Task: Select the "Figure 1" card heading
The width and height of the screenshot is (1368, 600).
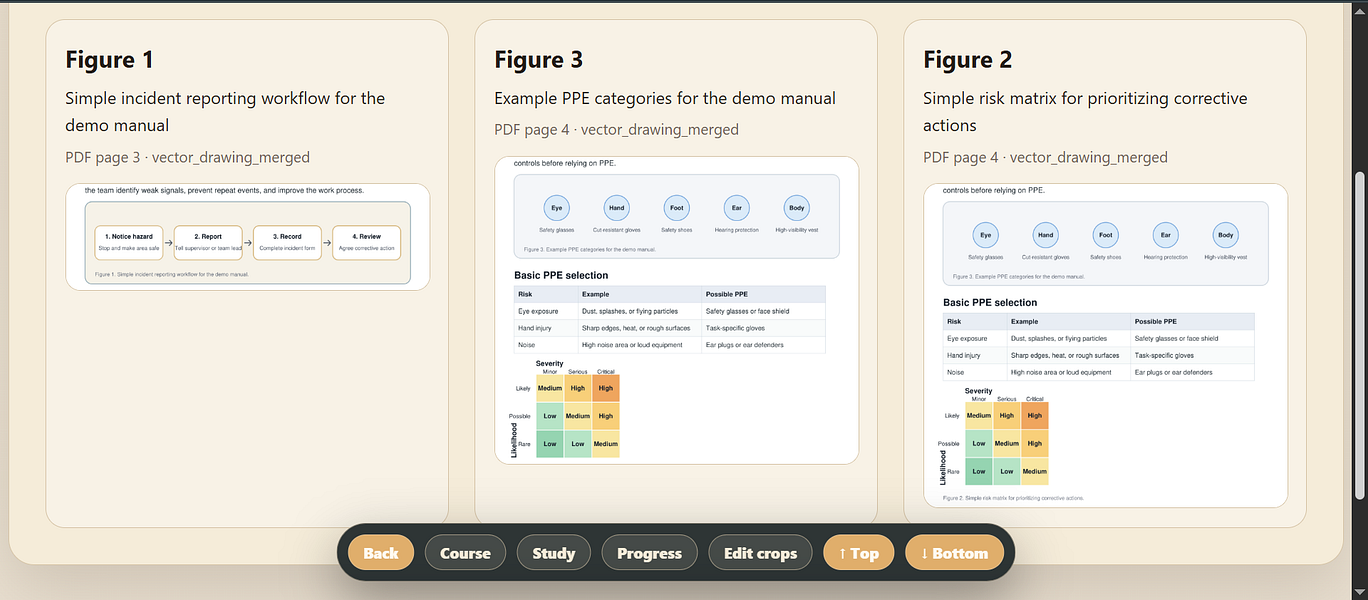Action: tap(109, 60)
